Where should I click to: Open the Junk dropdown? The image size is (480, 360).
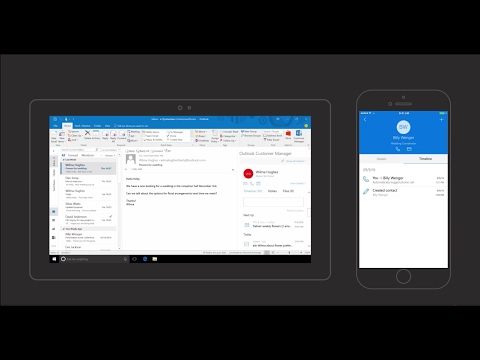73,140
